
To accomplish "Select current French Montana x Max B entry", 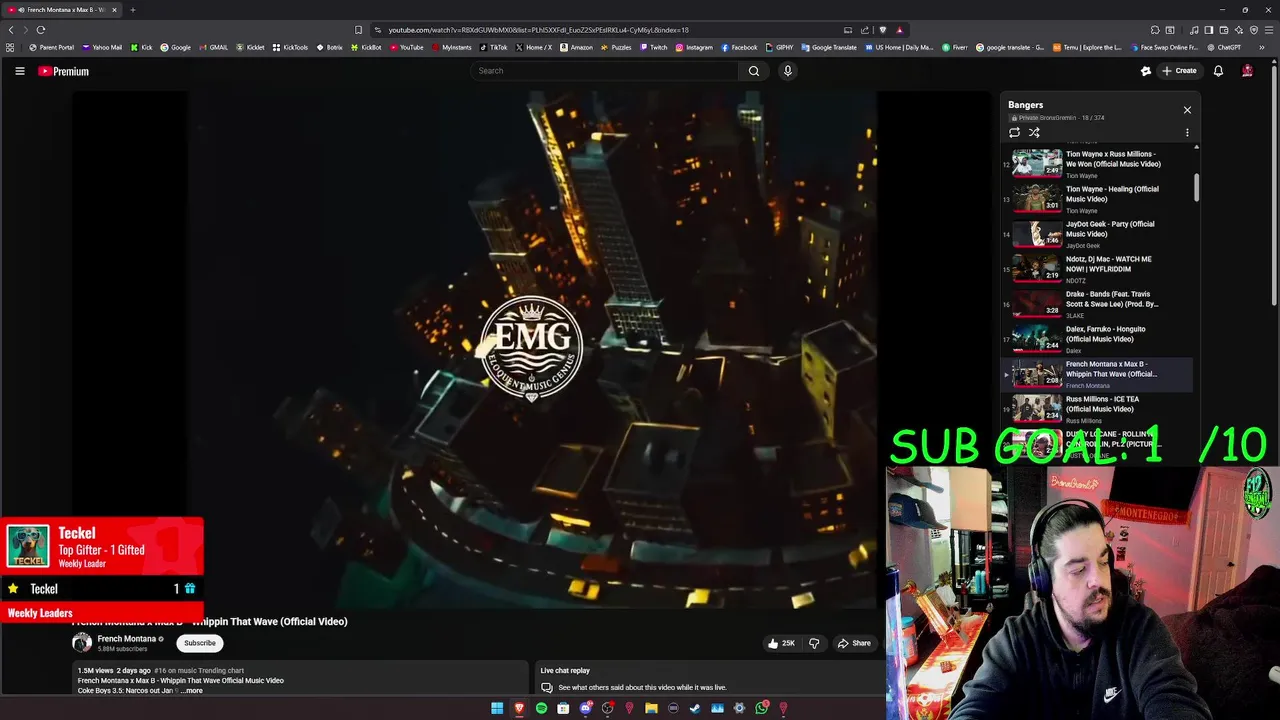I will point(1097,373).
